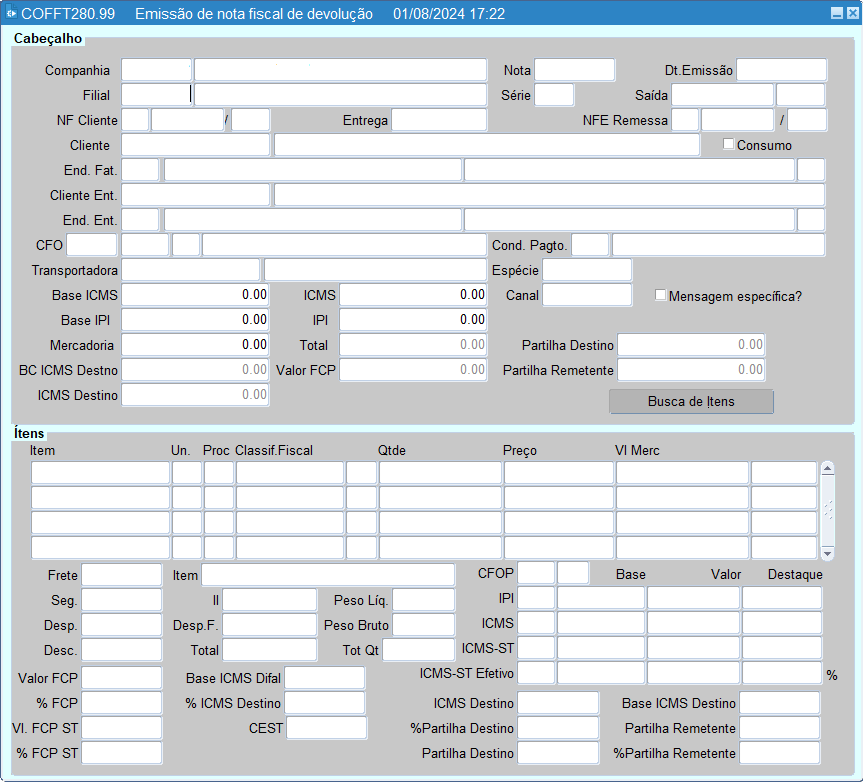This screenshot has height=782, width=863.
Task: Select the Dt.Emissão date field
Action: point(781,70)
